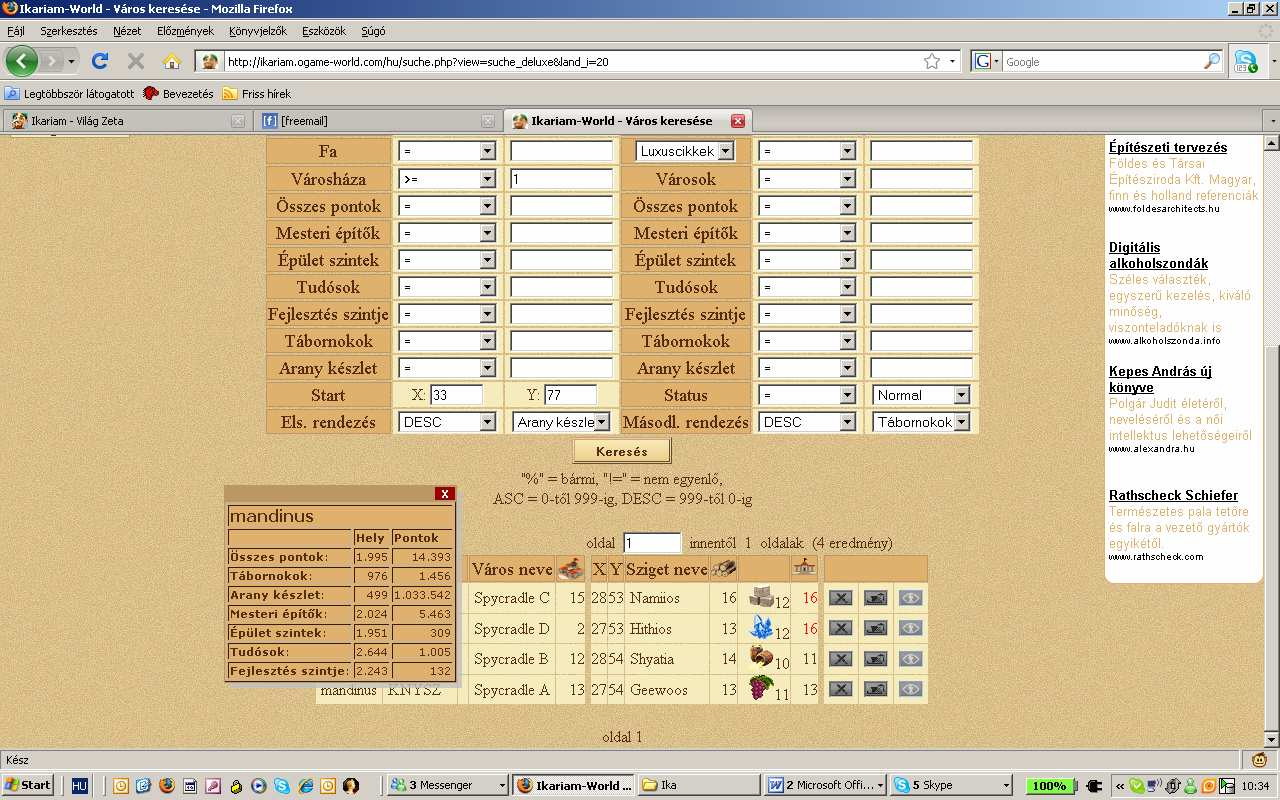Open the Könyvjelzők menu
1280x800 pixels.
(258, 31)
